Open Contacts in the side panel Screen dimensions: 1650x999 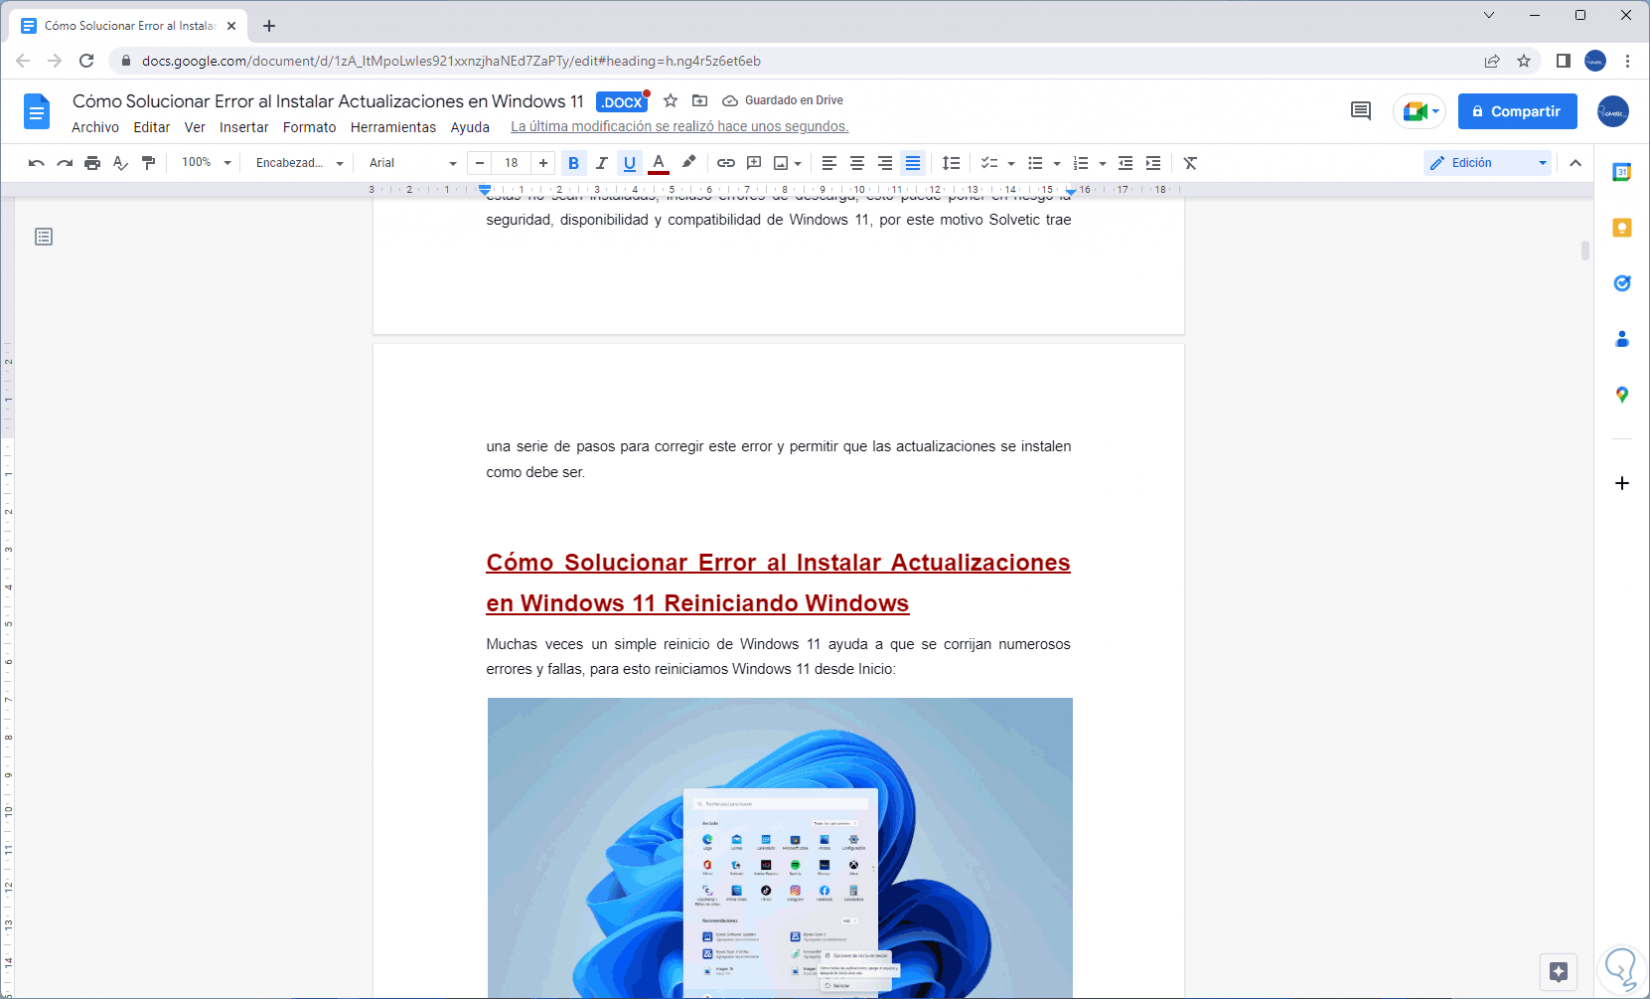coord(1622,340)
